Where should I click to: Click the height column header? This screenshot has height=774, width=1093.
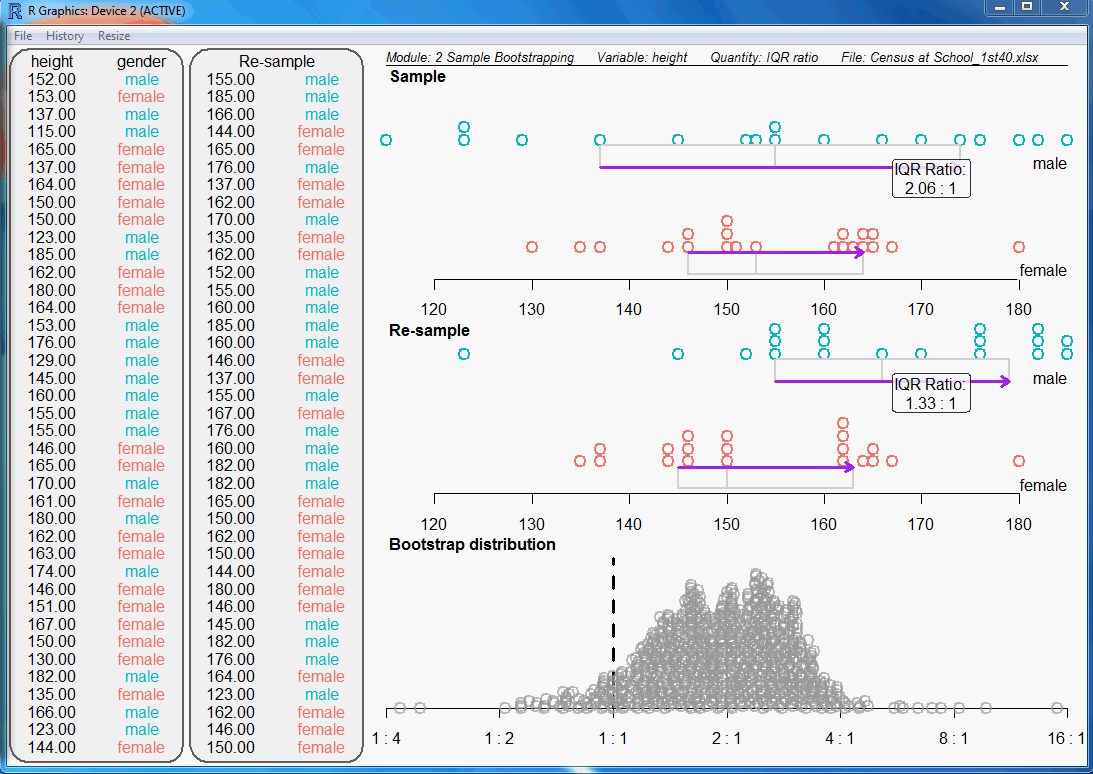pos(52,62)
